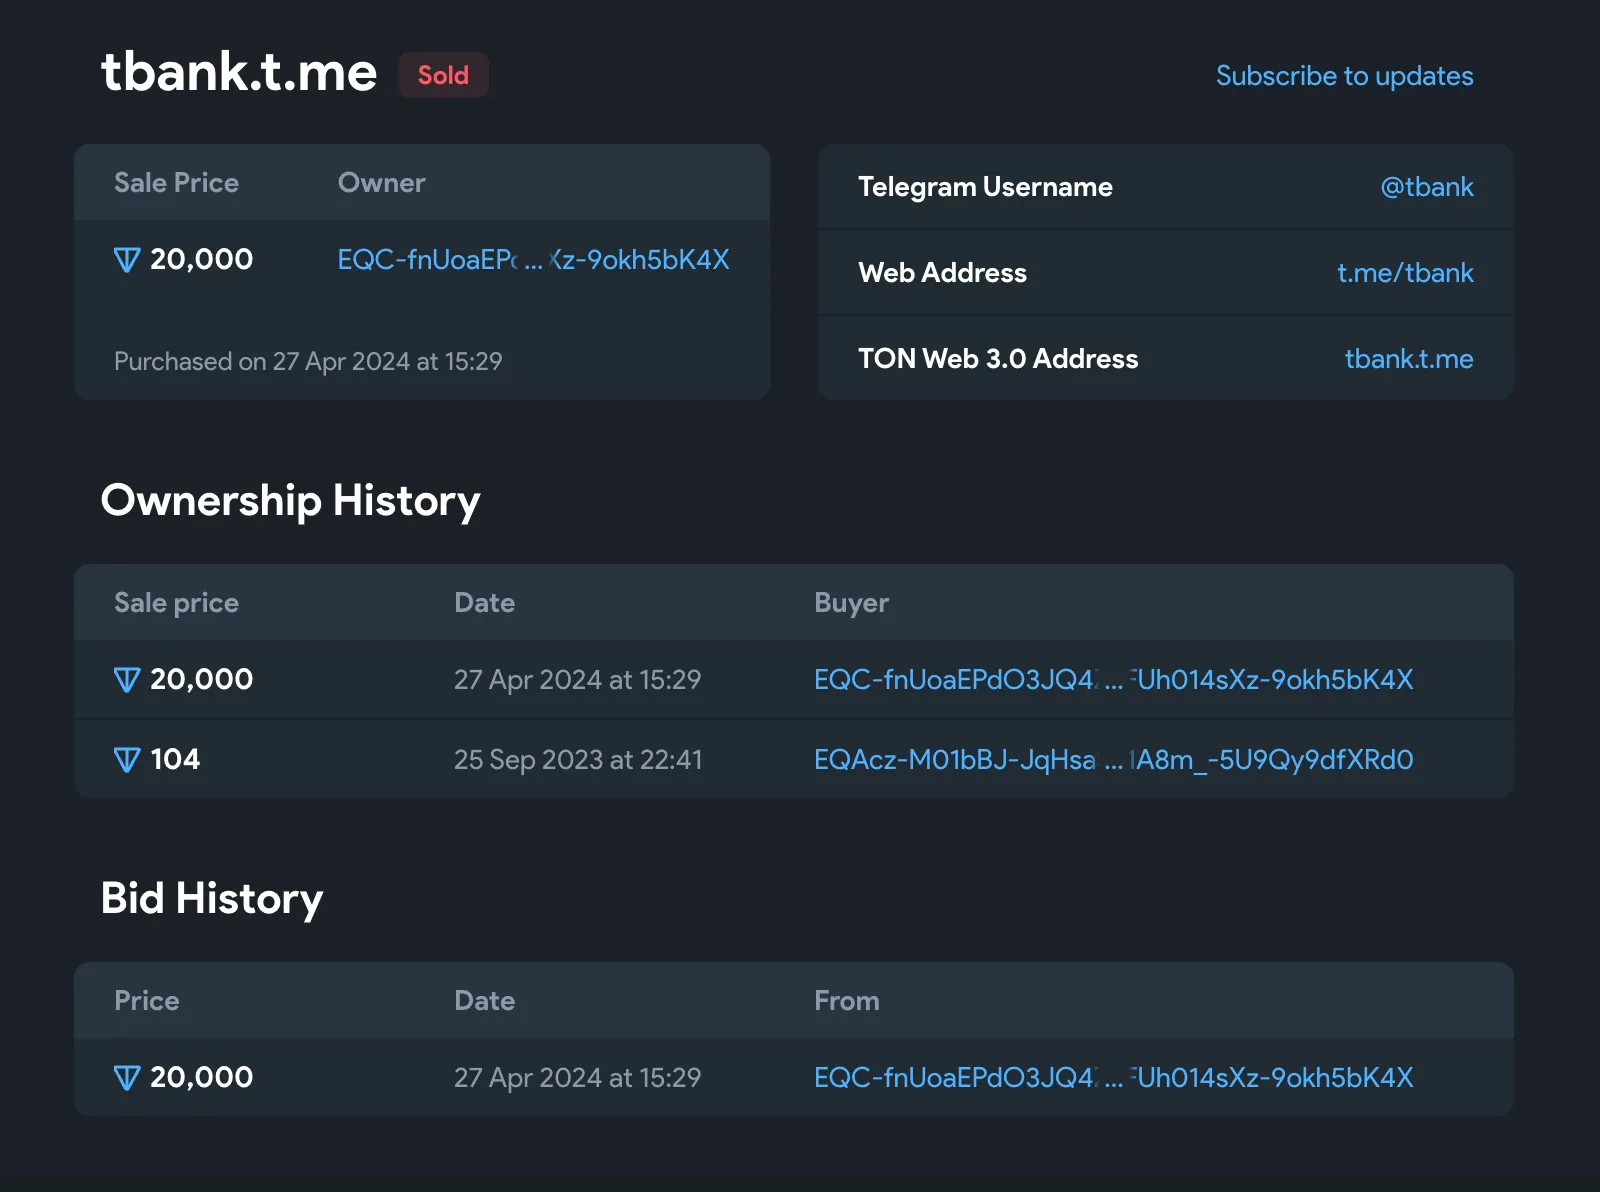
Task: Click the Buyer column header in Ownership History
Action: (x=851, y=603)
